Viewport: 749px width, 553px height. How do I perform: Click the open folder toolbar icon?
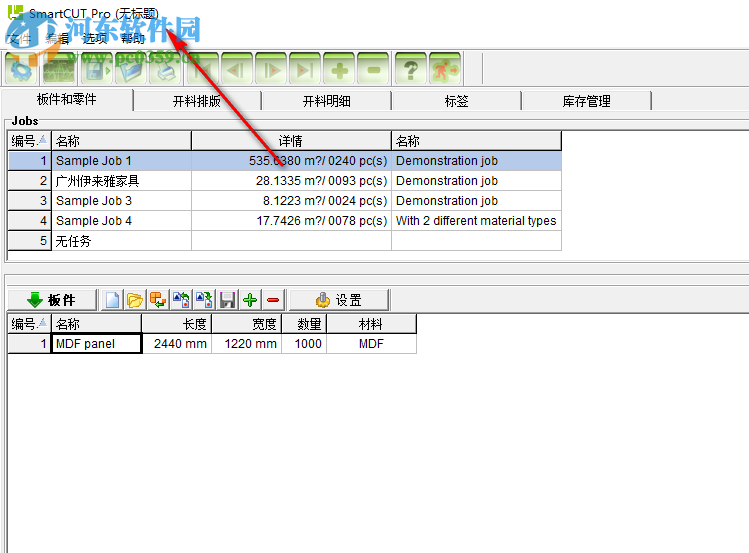coord(131,69)
